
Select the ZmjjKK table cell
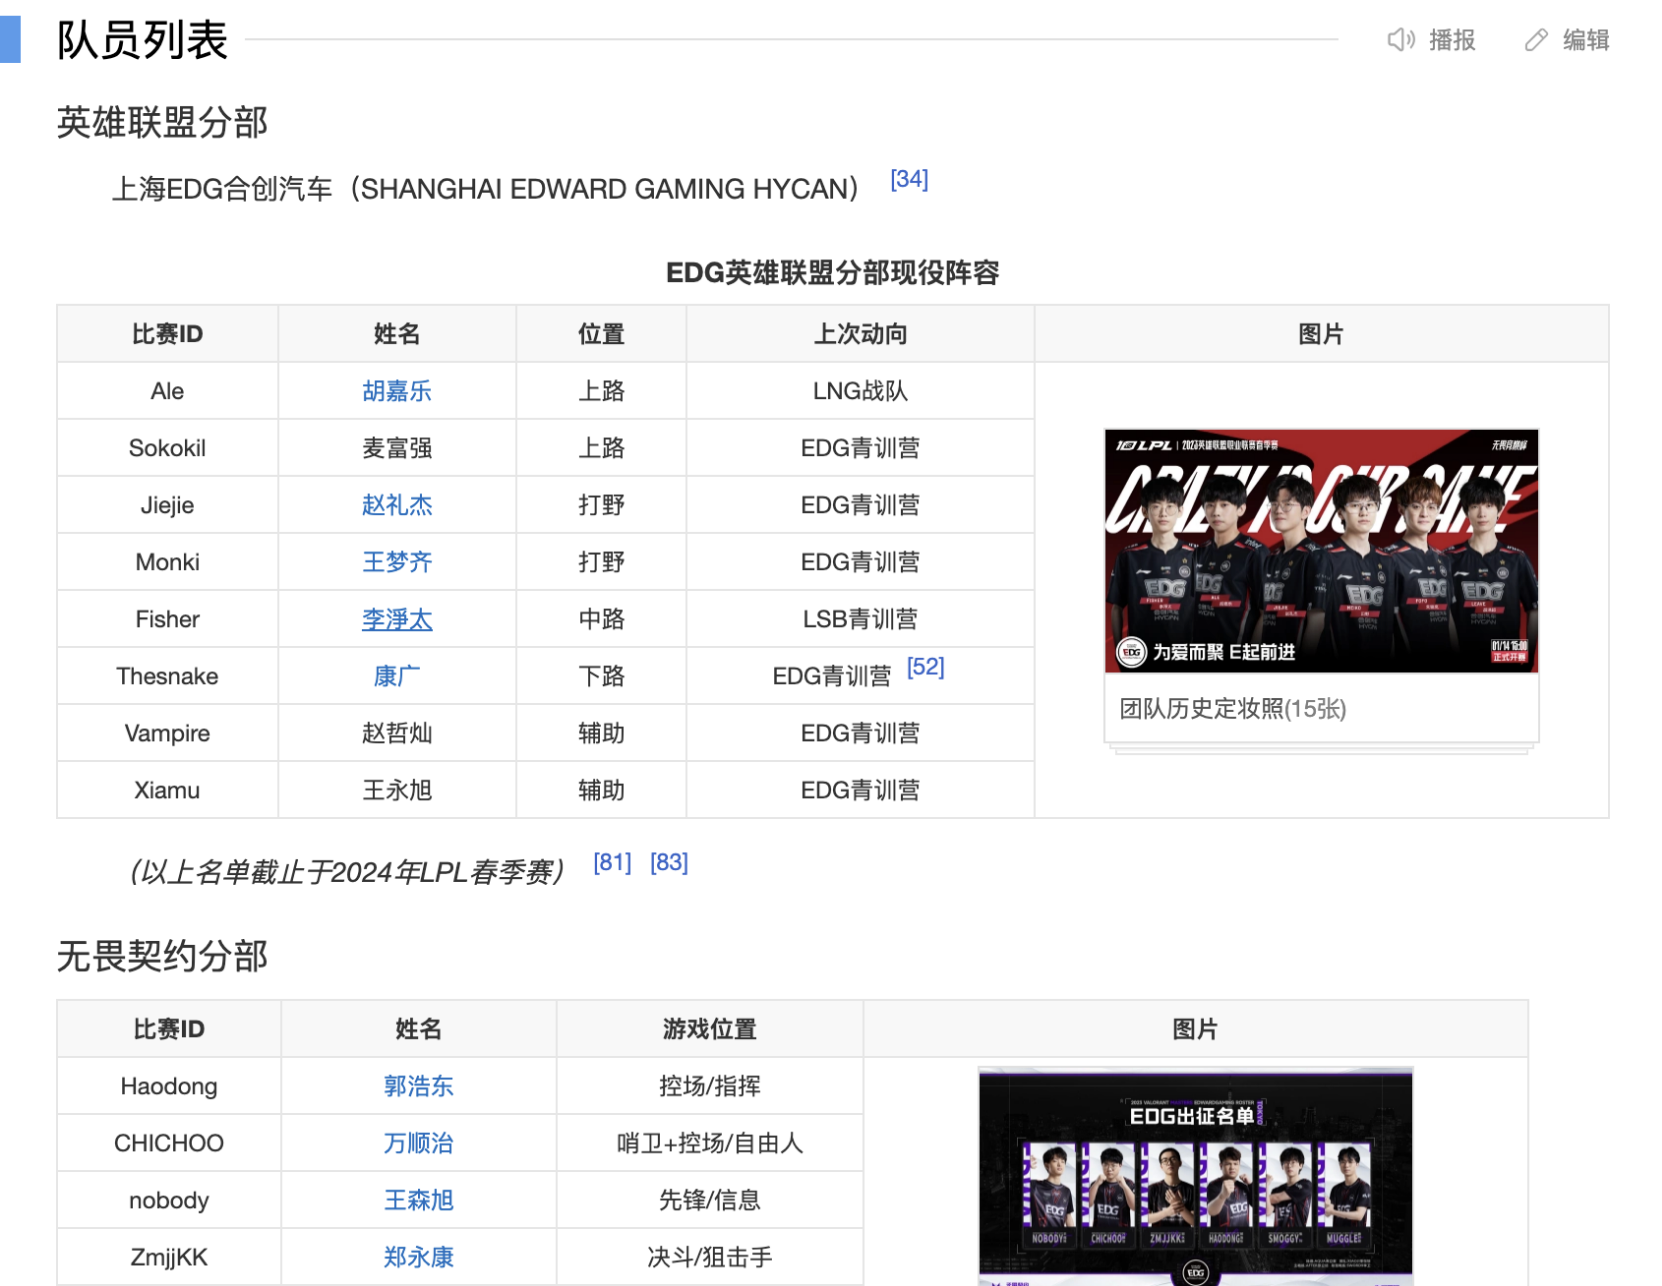[x=169, y=1257]
